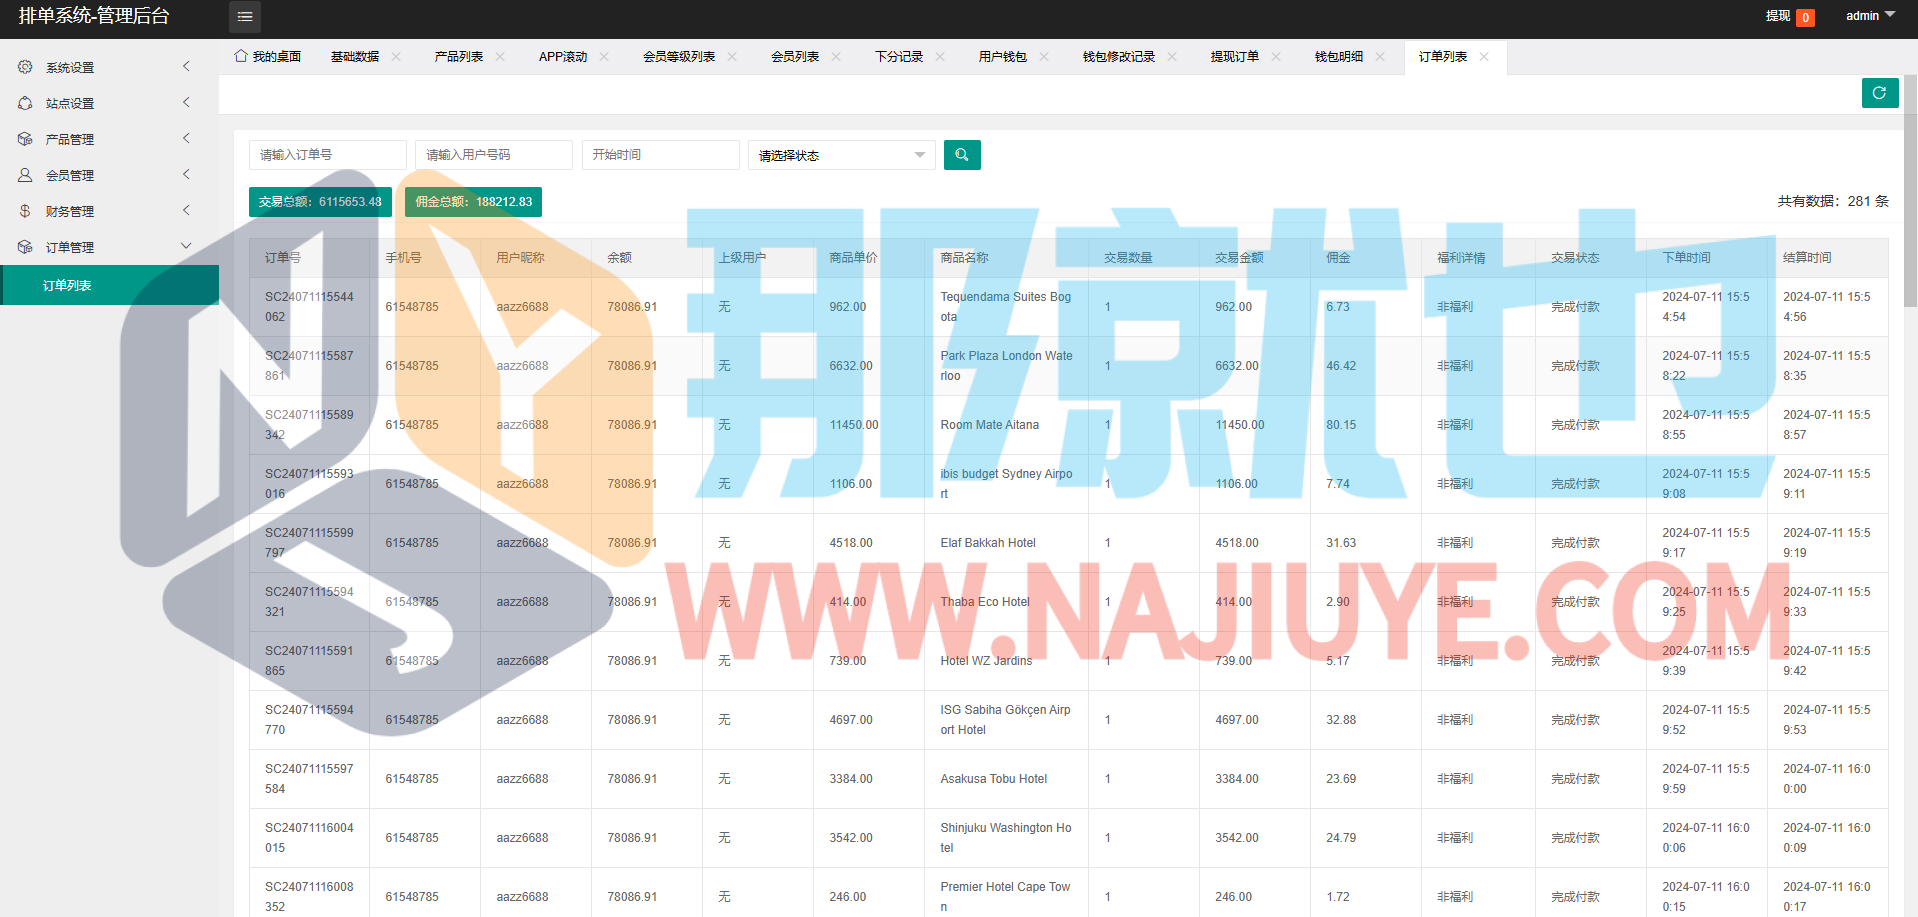The width and height of the screenshot is (1918, 917).
Task: Click the 会员管理 person icon
Action: (25, 175)
